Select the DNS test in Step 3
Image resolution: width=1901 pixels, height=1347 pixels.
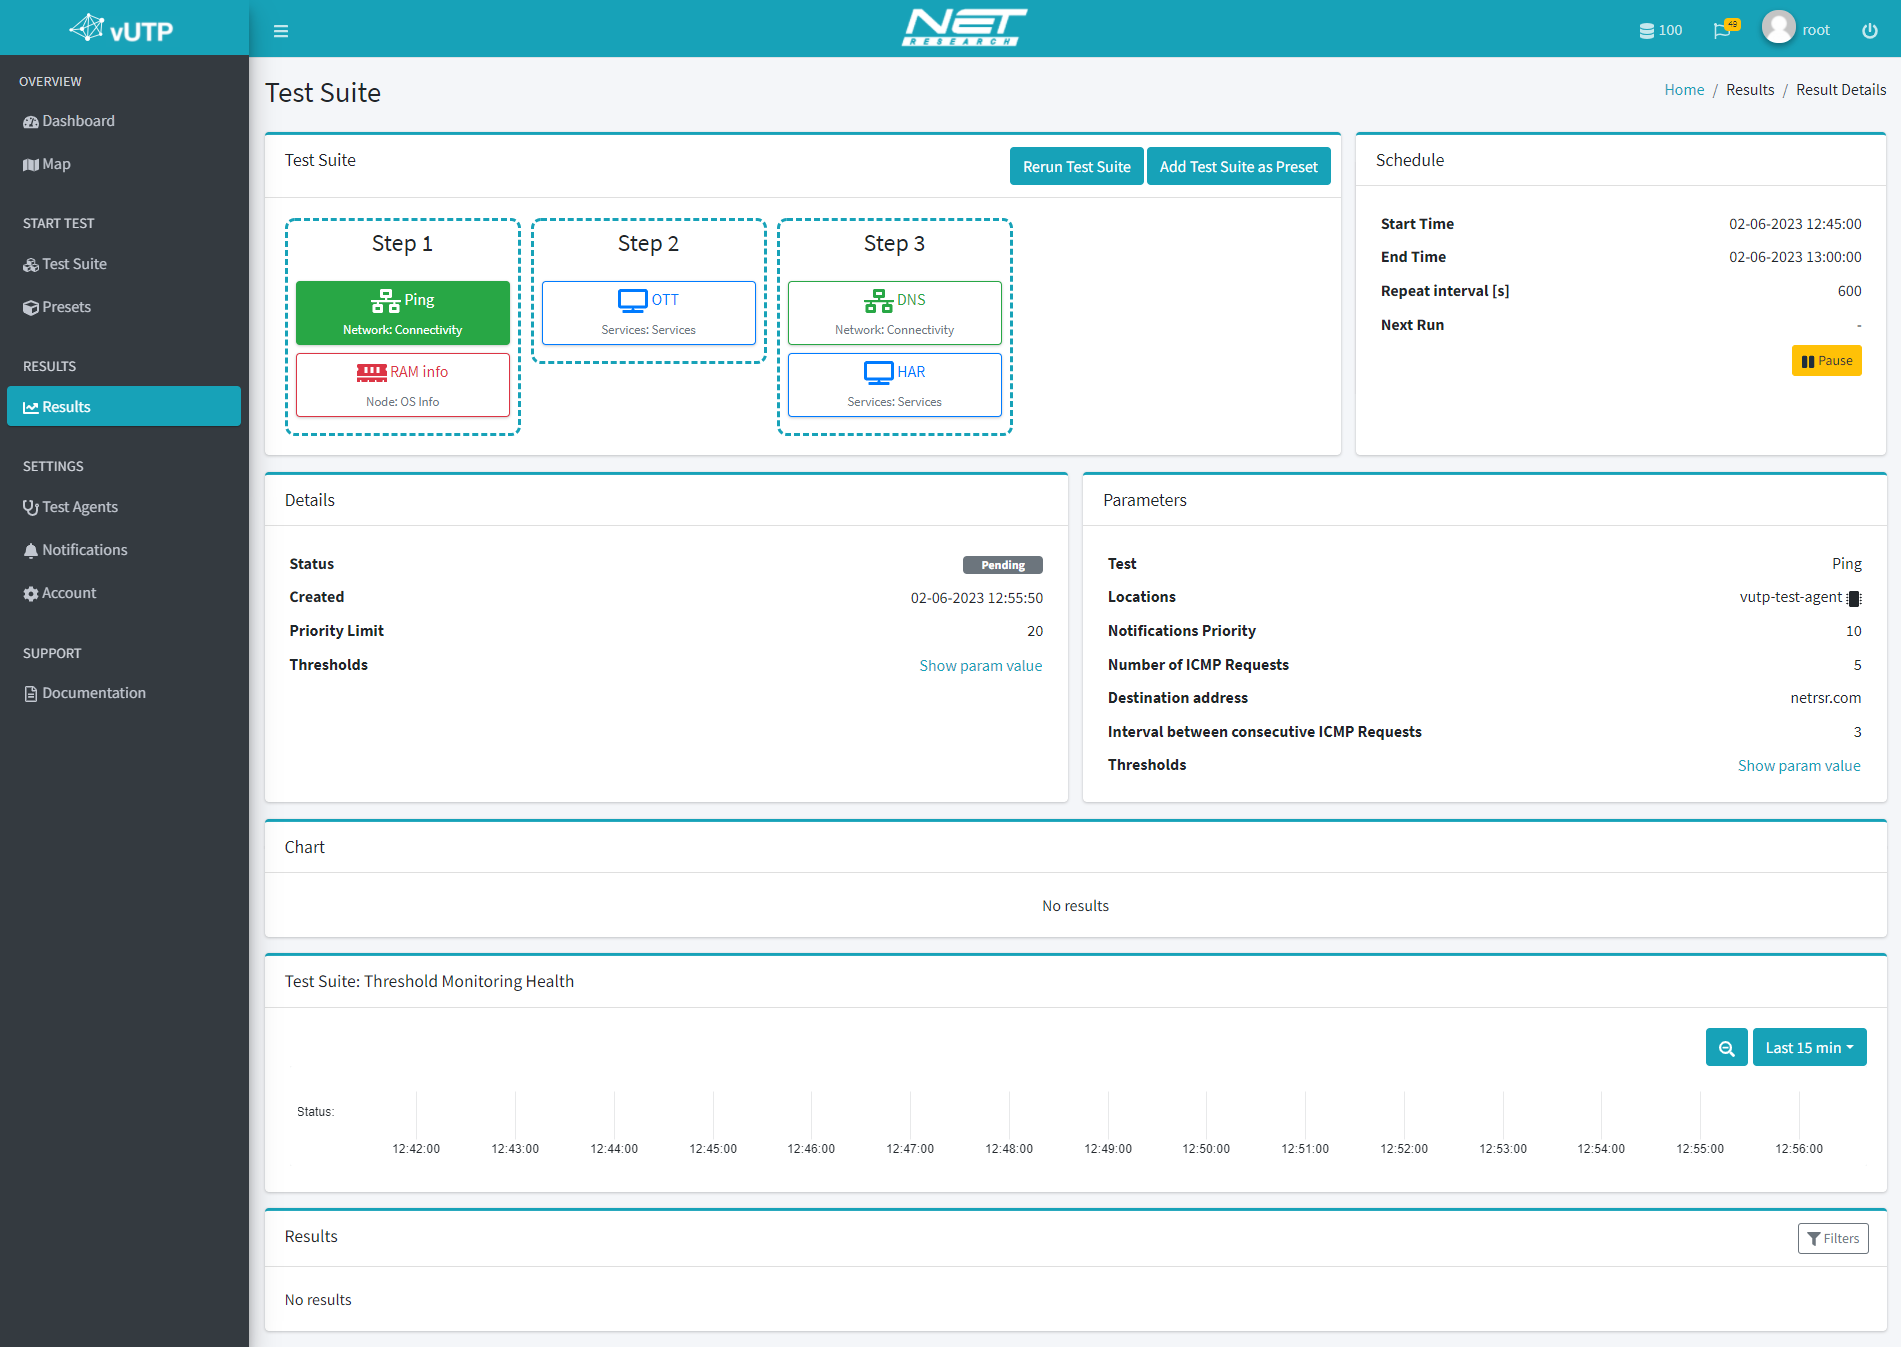coord(895,313)
